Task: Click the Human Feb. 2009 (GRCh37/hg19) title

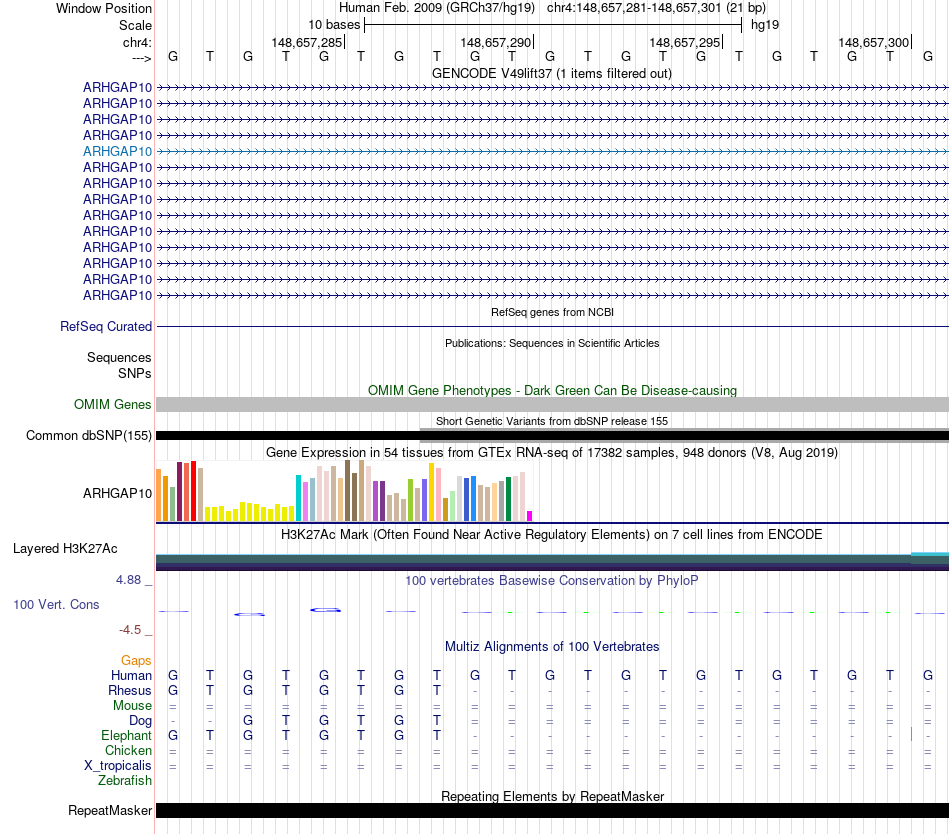Action: click(x=437, y=8)
